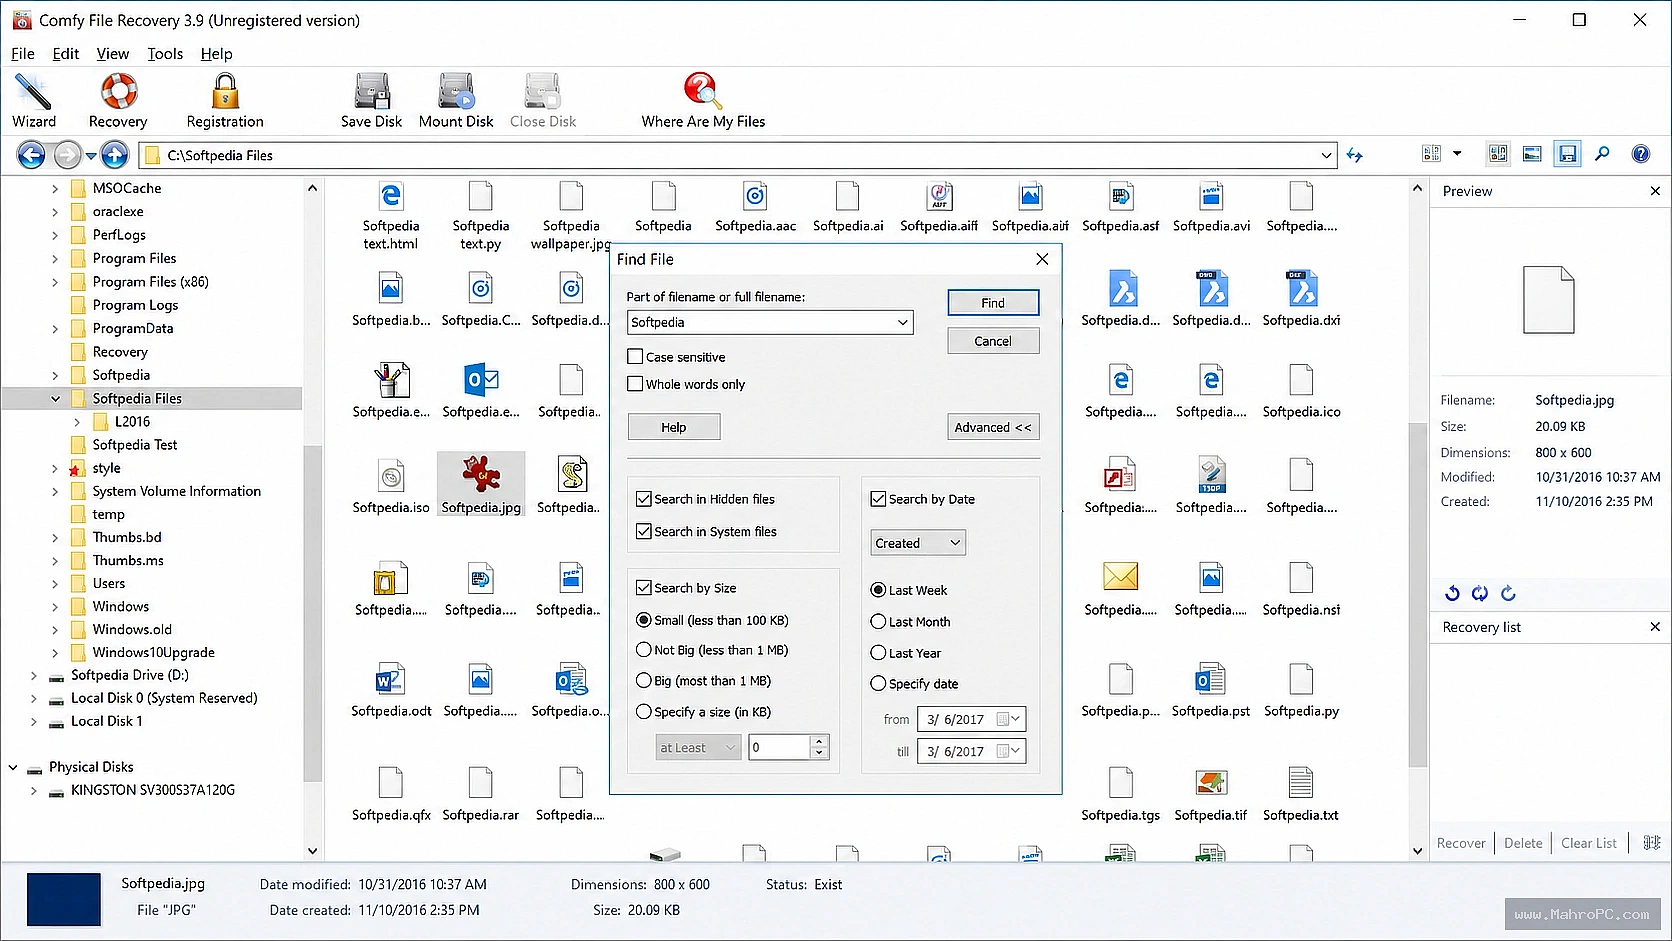Select Not Big (less than 1 MB)

pyautogui.click(x=644, y=650)
